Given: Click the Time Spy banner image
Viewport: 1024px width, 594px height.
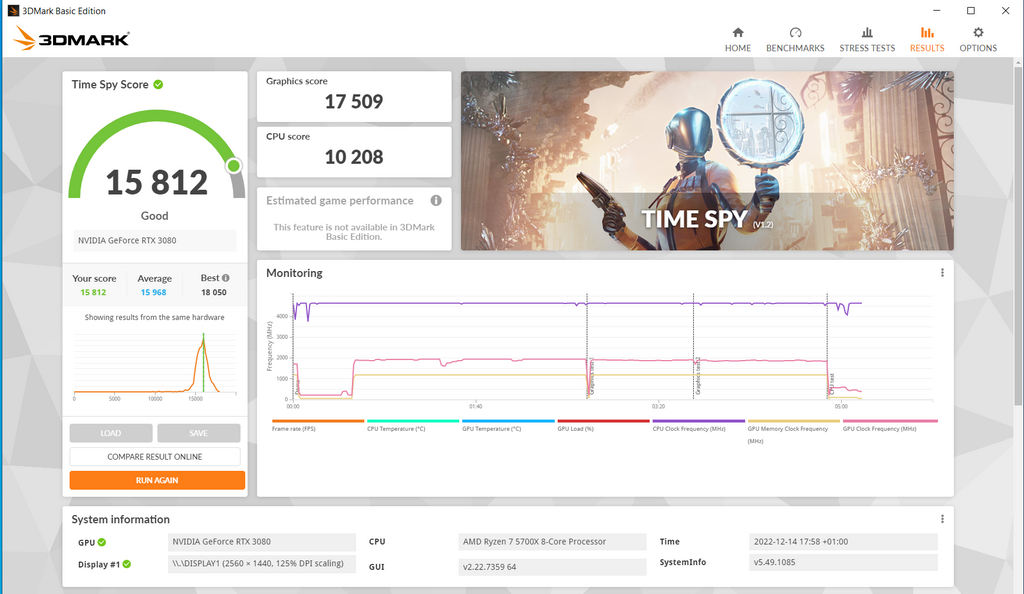Looking at the screenshot, I should tap(707, 161).
